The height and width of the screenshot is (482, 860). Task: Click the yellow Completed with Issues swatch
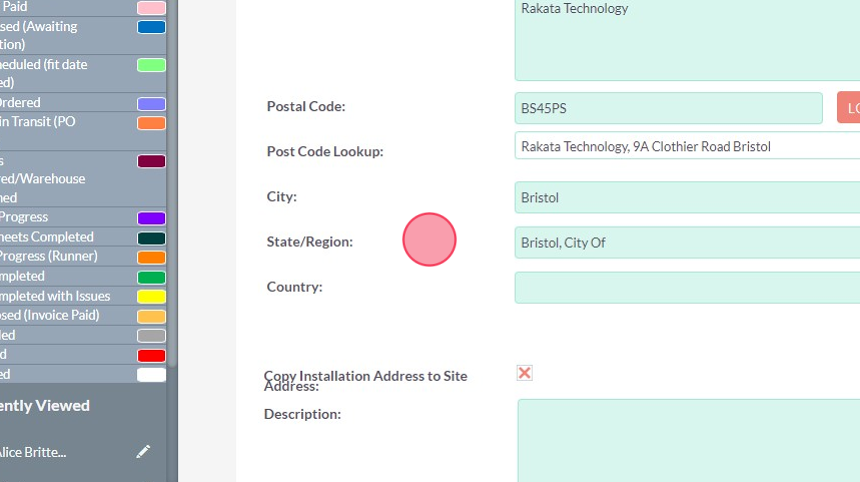pyautogui.click(x=151, y=296)
